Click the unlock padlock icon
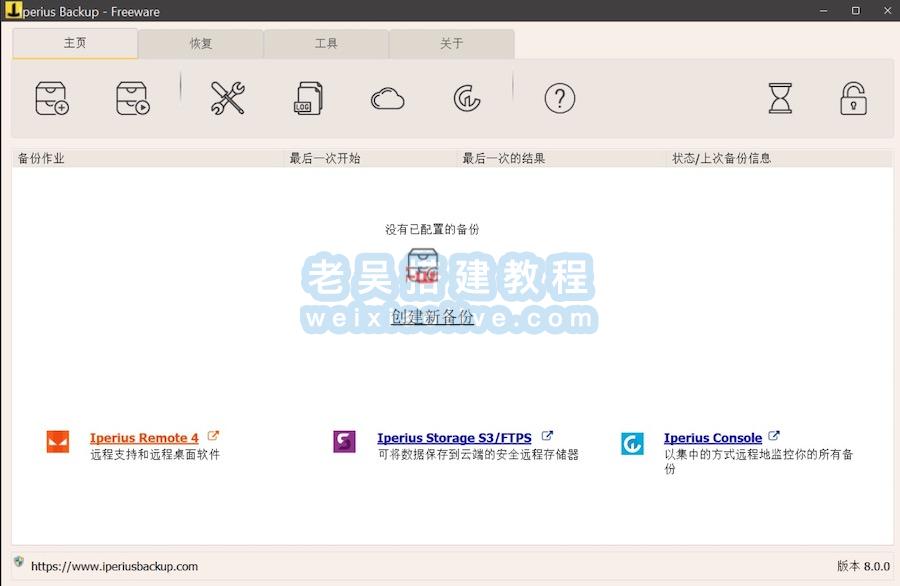900x586 pixels. tap(853, 98)
